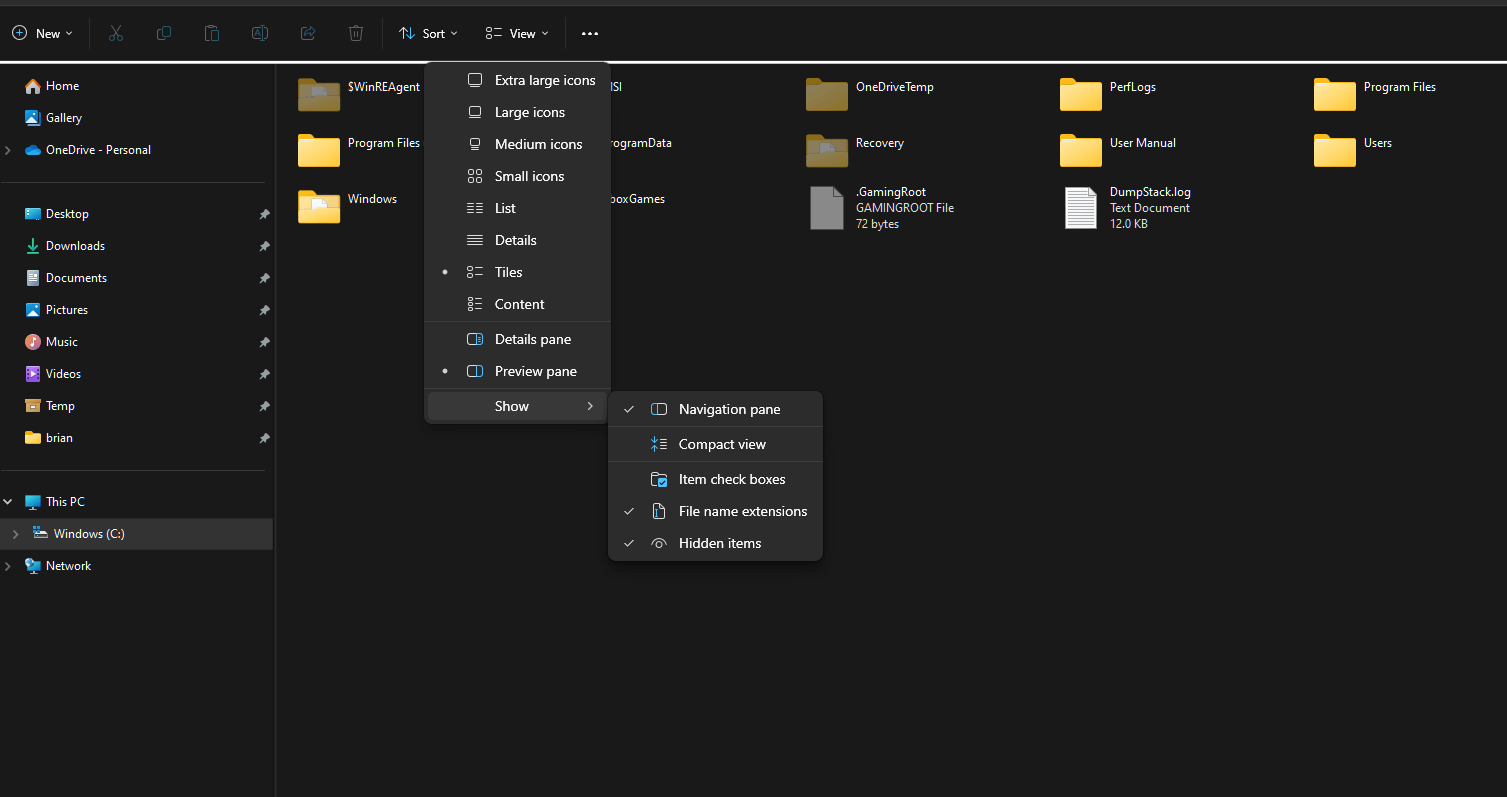Click the Cut scissors icon in toolbar
This screenshot has width=1507, height=797.
click(x=116, y=33)
